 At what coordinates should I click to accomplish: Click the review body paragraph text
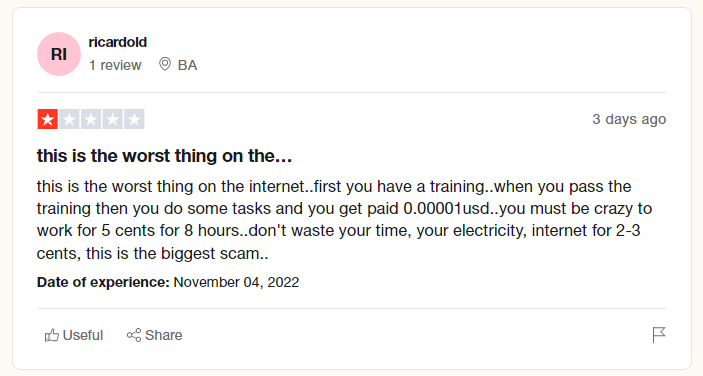point(344,220)
